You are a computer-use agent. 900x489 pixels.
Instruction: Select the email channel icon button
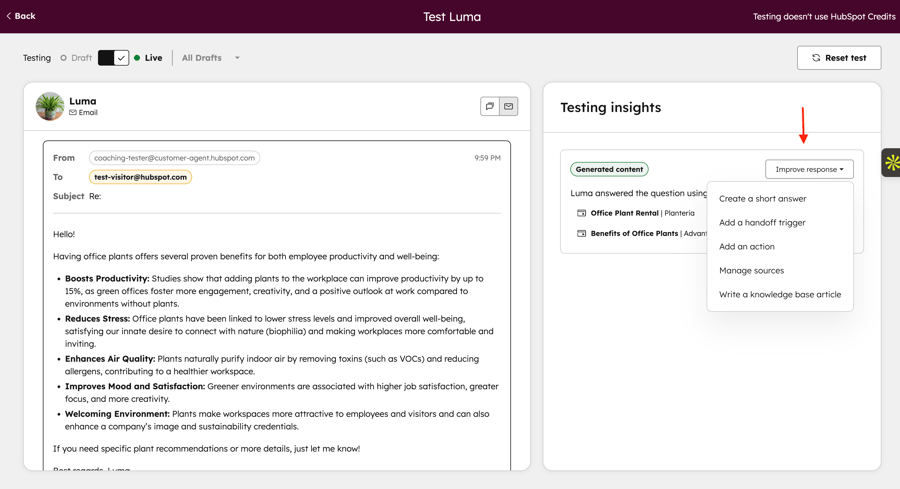tap(508, 106)
